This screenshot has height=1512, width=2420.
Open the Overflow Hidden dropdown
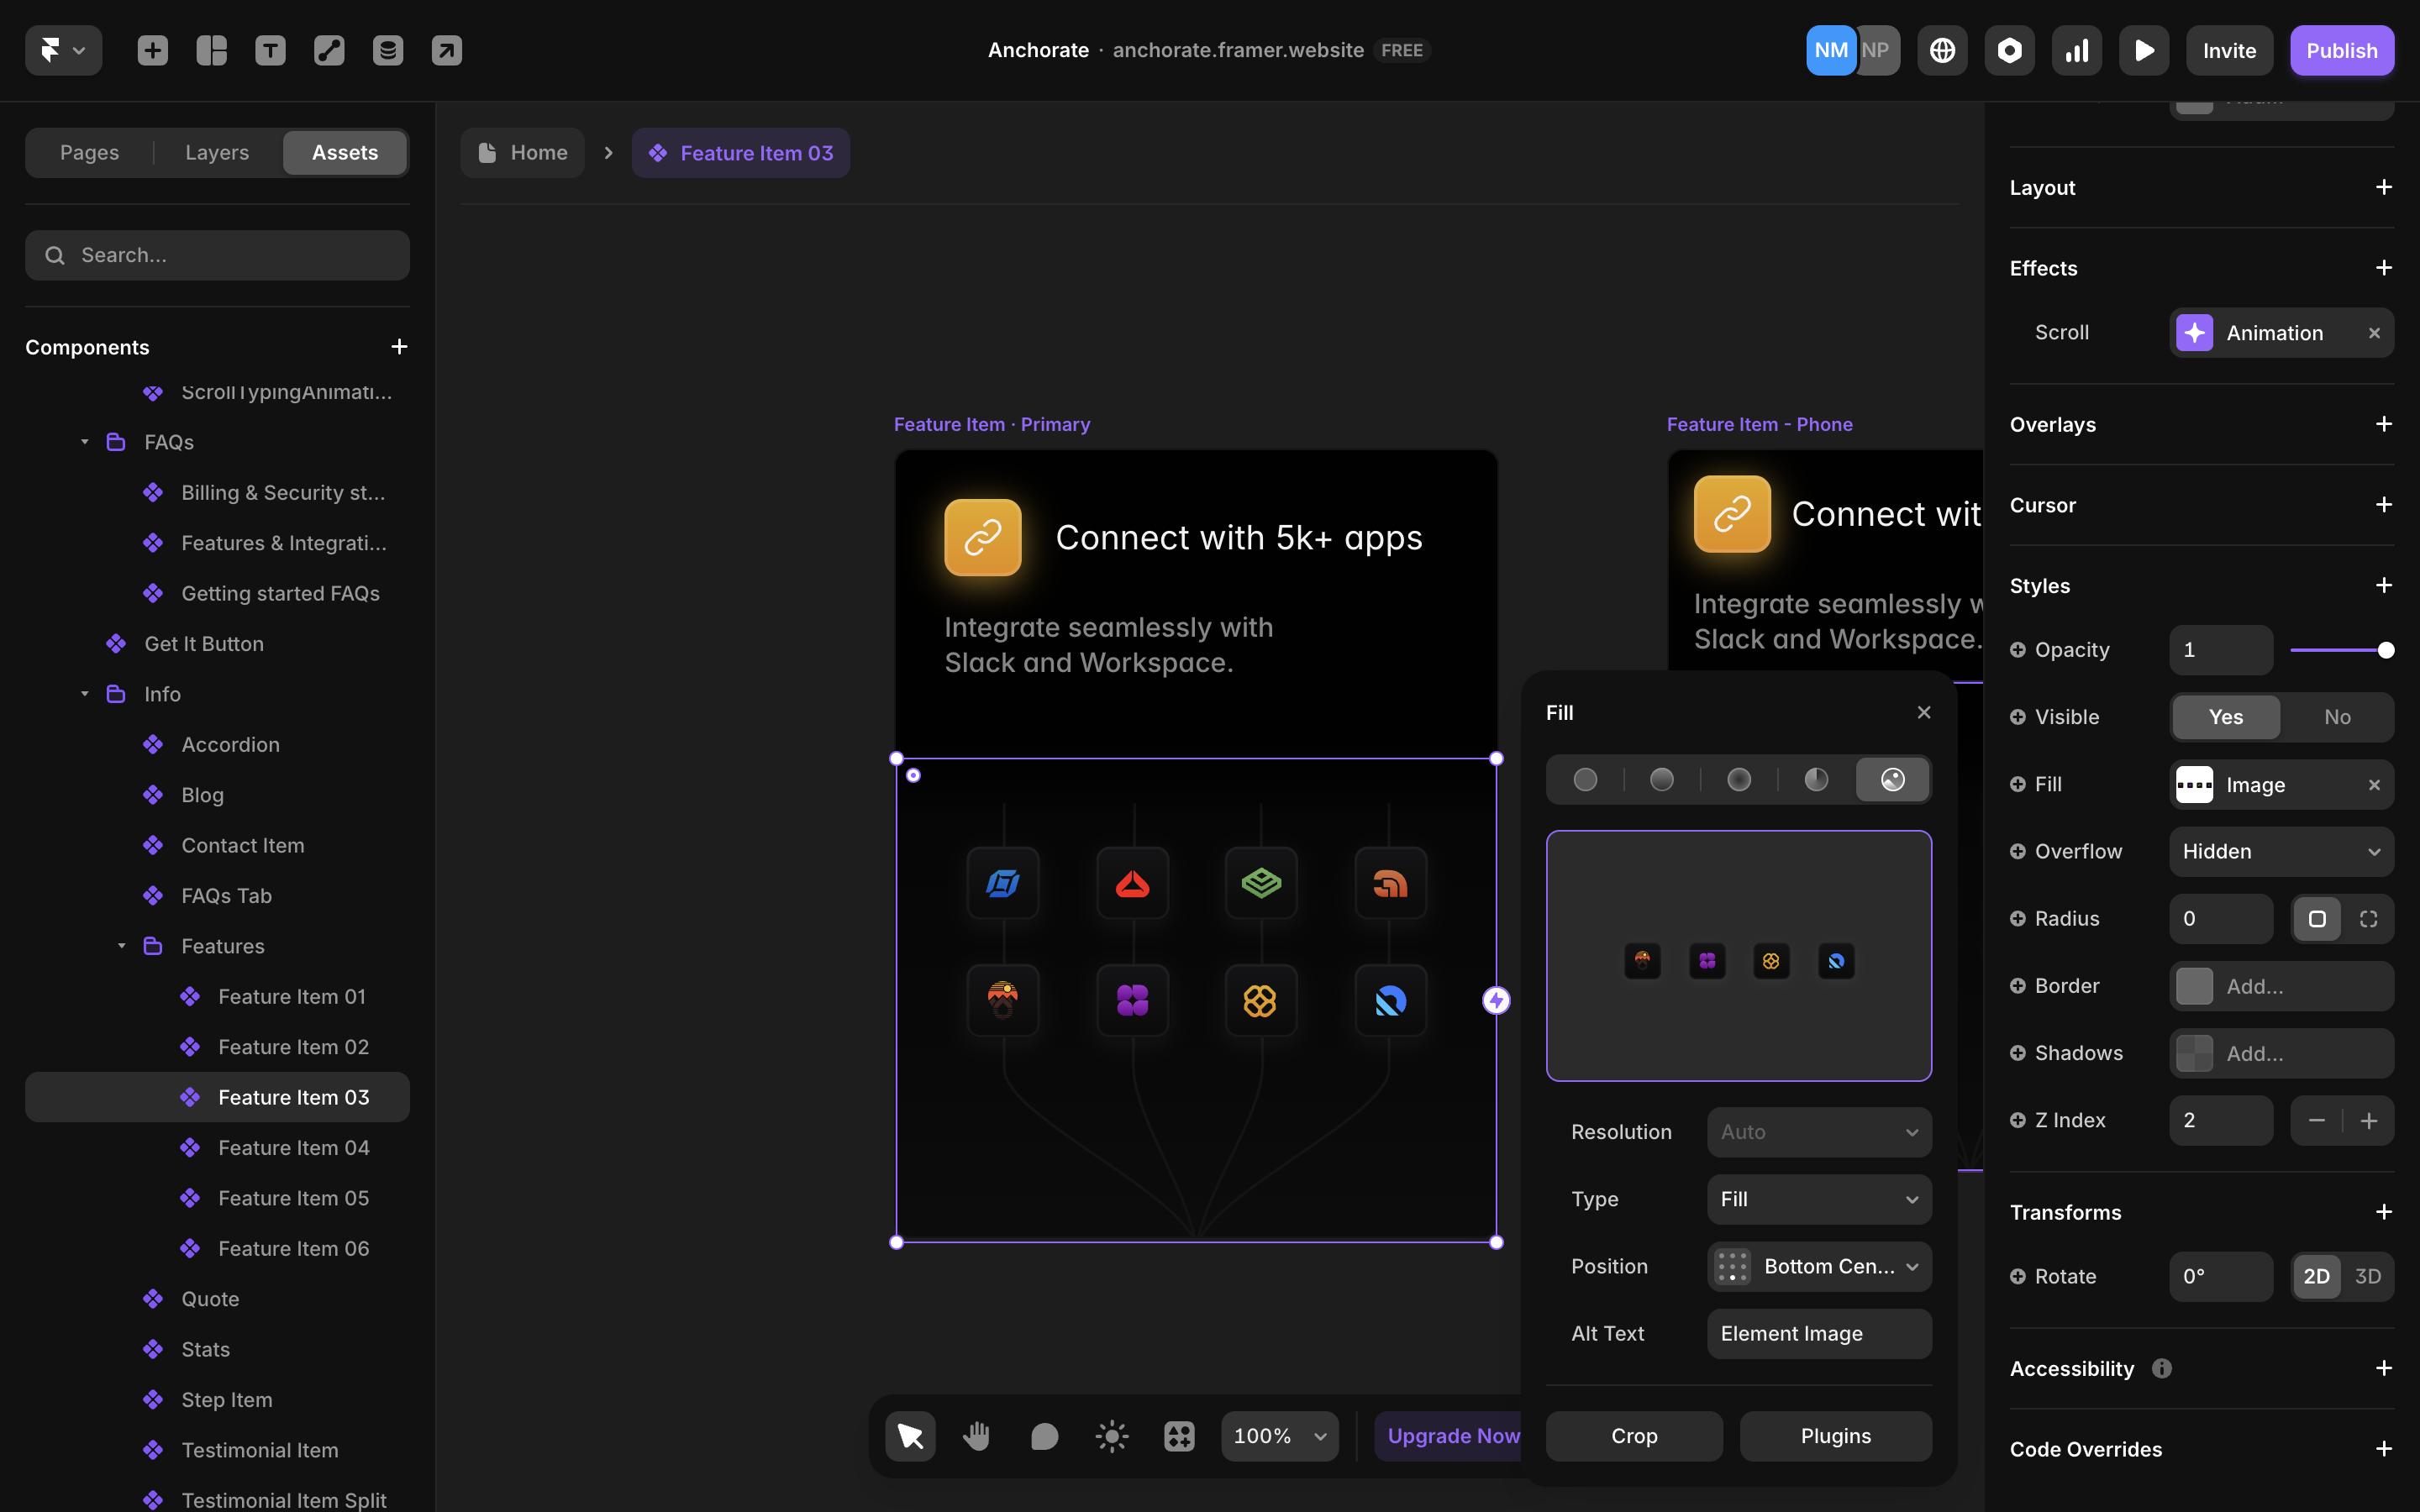pos(2281,851)
